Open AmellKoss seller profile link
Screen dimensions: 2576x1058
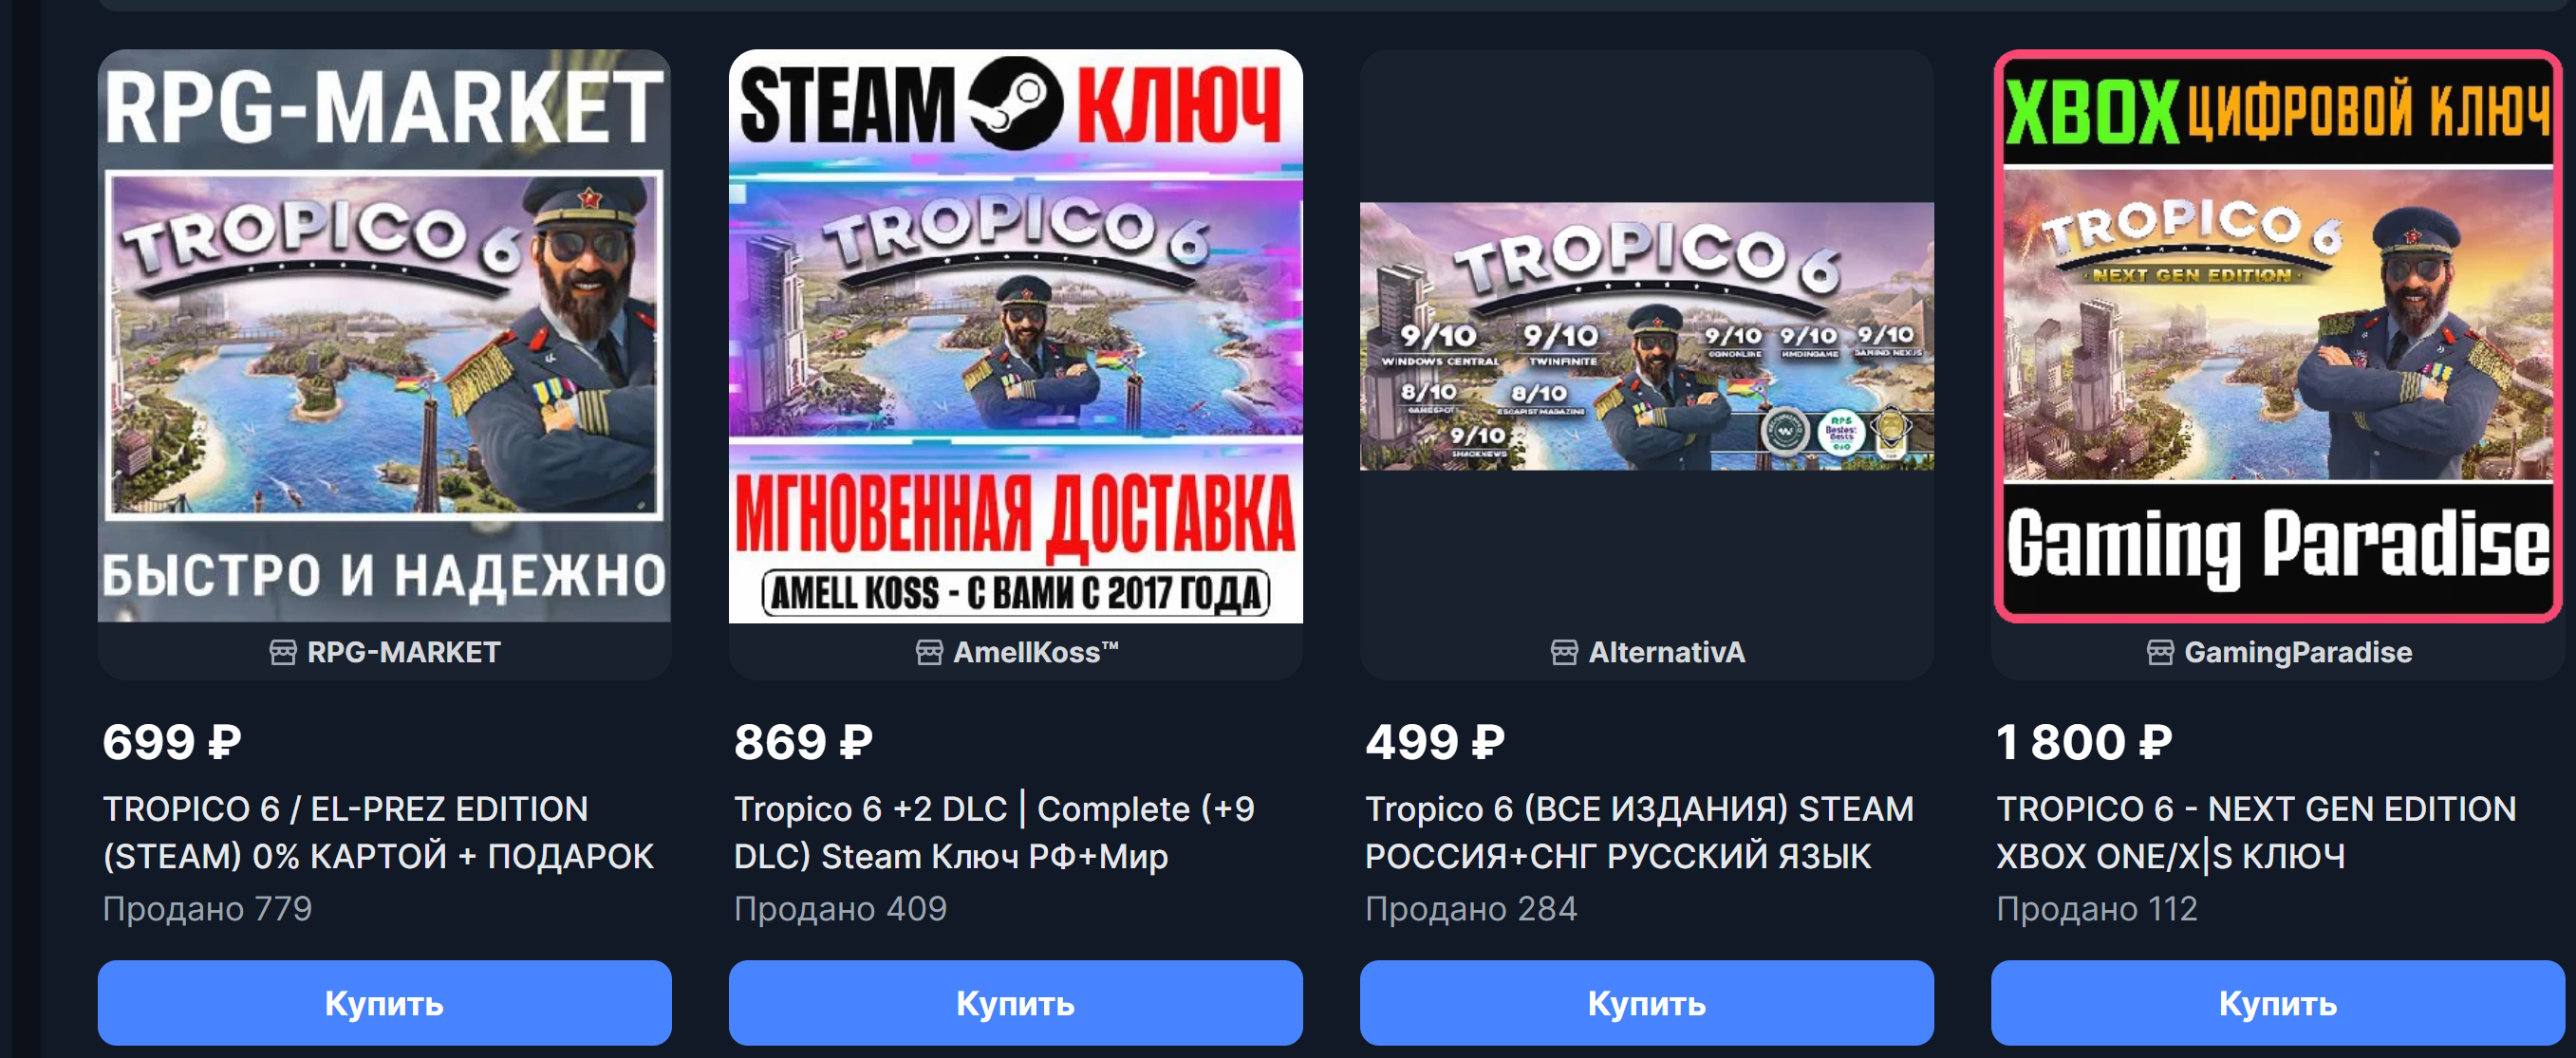[1036, 653]
